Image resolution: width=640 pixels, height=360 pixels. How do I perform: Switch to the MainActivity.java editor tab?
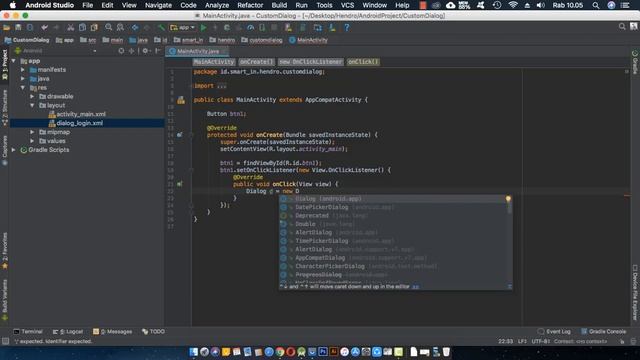(198, 51)
